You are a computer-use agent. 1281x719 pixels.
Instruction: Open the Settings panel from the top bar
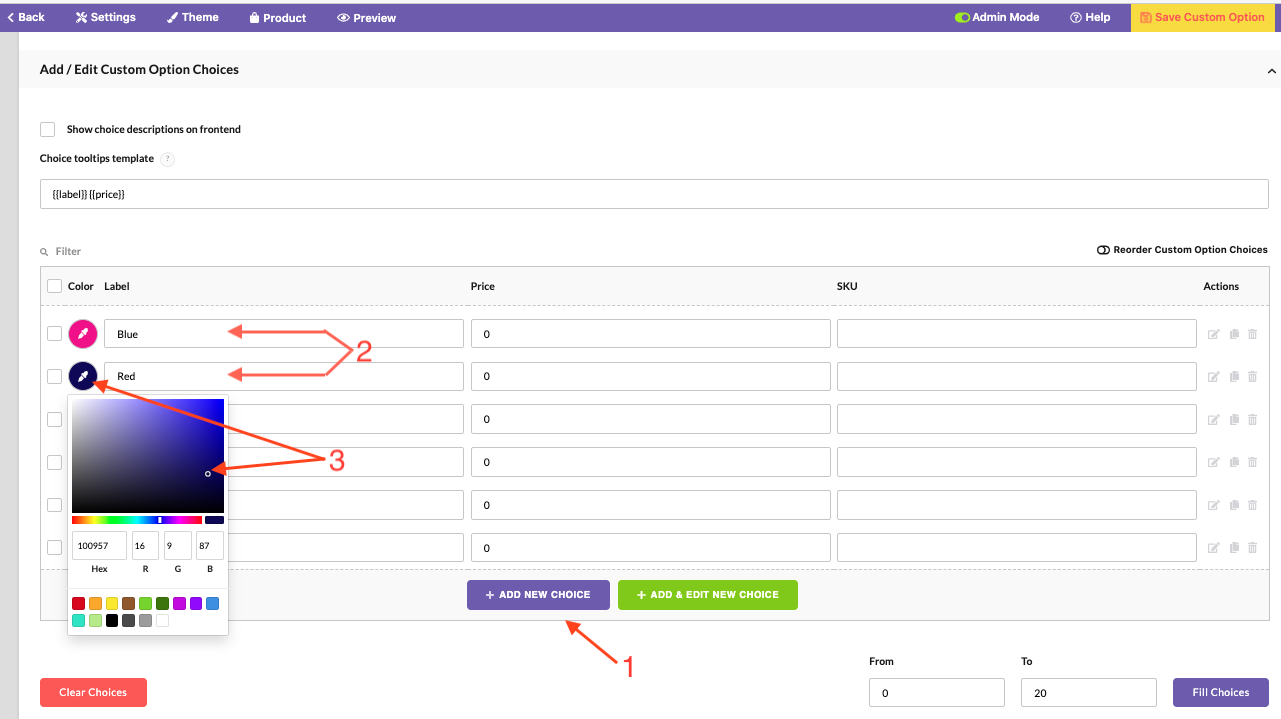coord(105,17)
